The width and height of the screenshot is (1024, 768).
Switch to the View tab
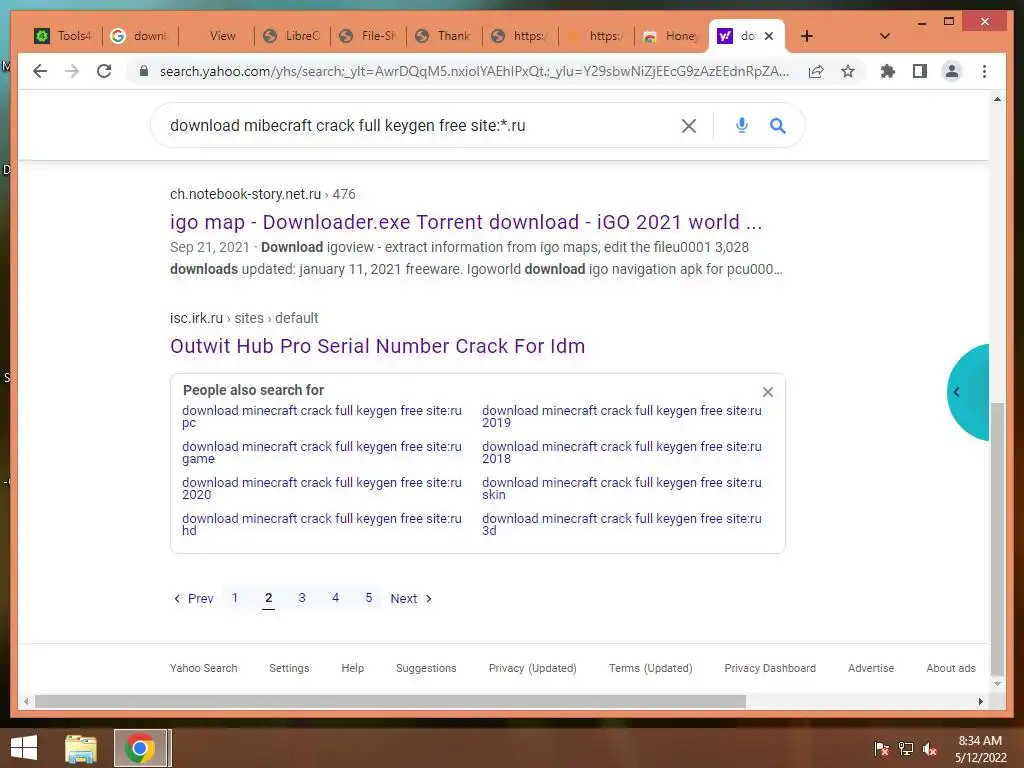pyautogui.click(x=216, y=36)
